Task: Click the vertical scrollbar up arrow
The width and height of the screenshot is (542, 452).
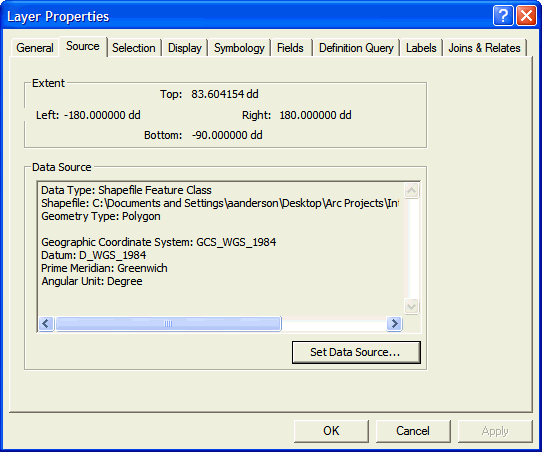Action: coord(411,190)
